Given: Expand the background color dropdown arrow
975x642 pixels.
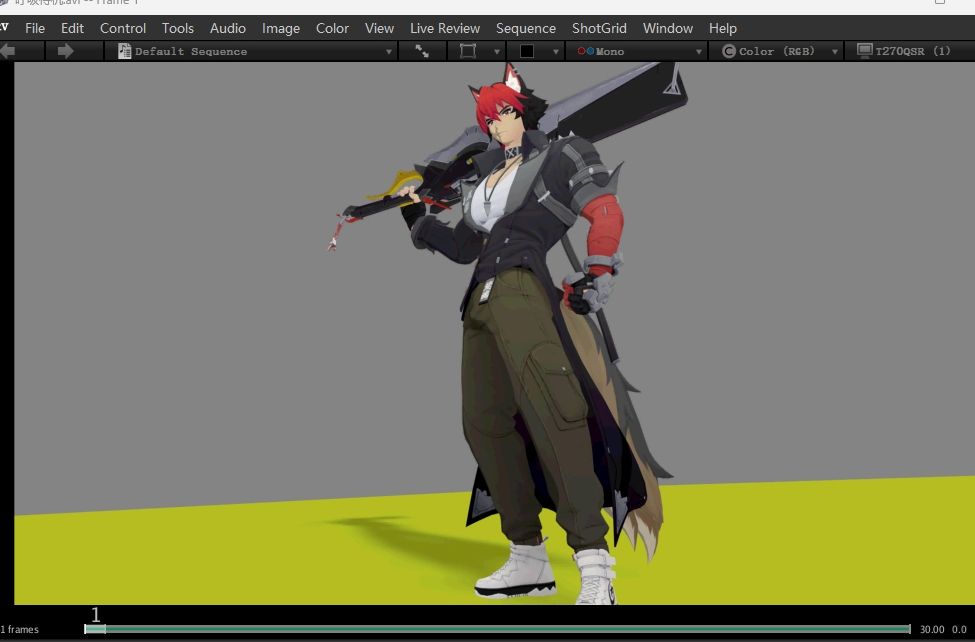Looking at the screenshot, I should pyautogui.click(x=556, y=52).
